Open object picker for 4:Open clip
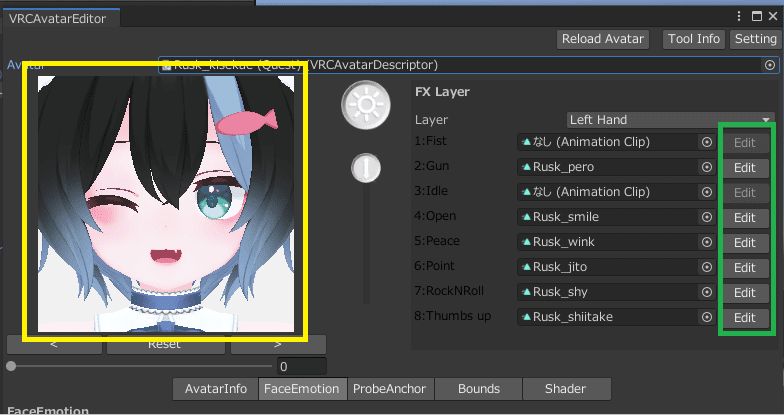This screenshot has width=784, height=415. pos(706,217)
